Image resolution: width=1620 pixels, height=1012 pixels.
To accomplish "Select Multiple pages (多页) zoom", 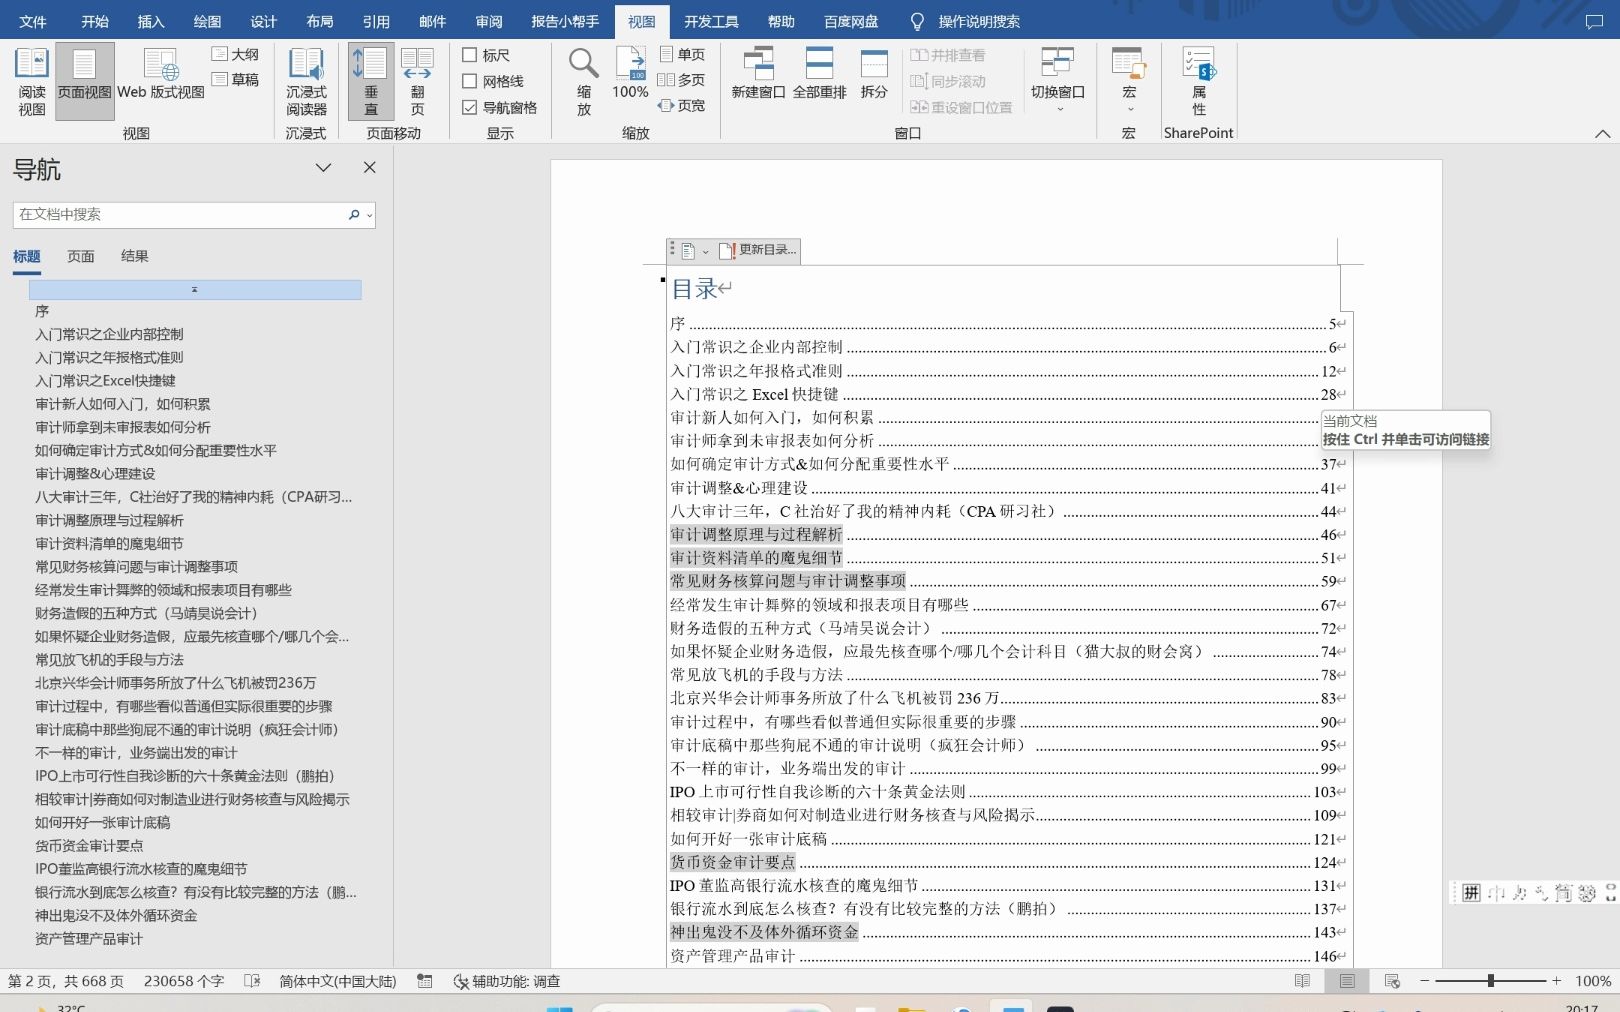I will (682, 79).
